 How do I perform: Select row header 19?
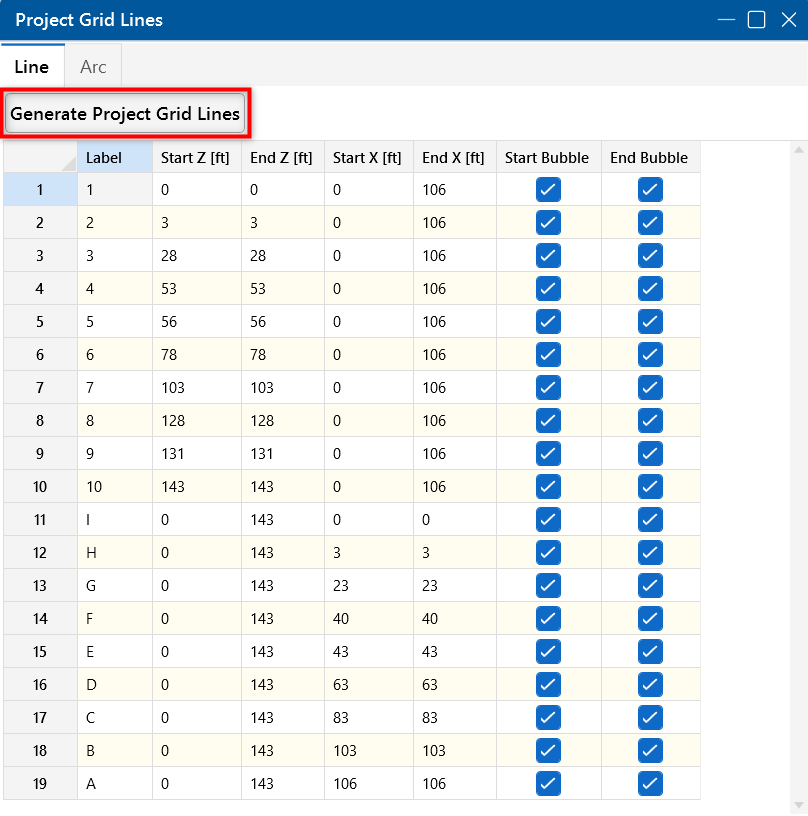coord(40,784)
